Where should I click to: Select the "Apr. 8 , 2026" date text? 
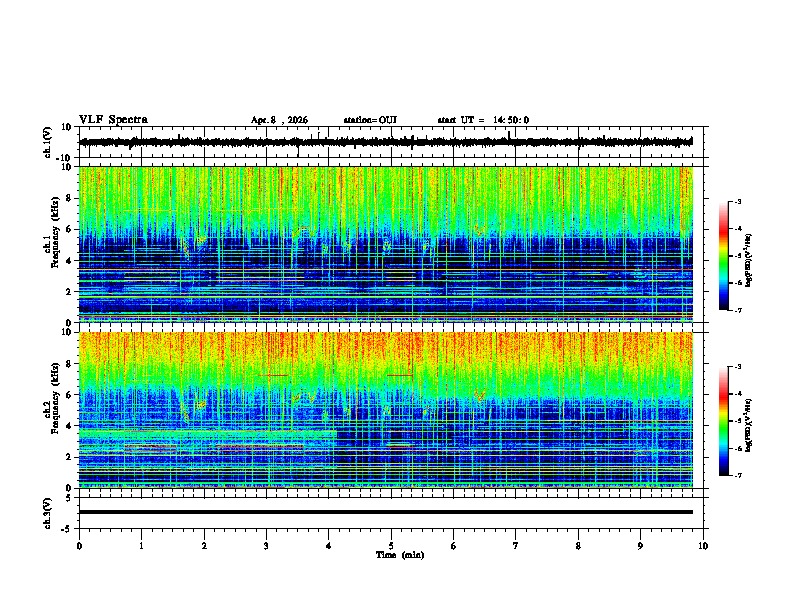(x=279, y=120)
